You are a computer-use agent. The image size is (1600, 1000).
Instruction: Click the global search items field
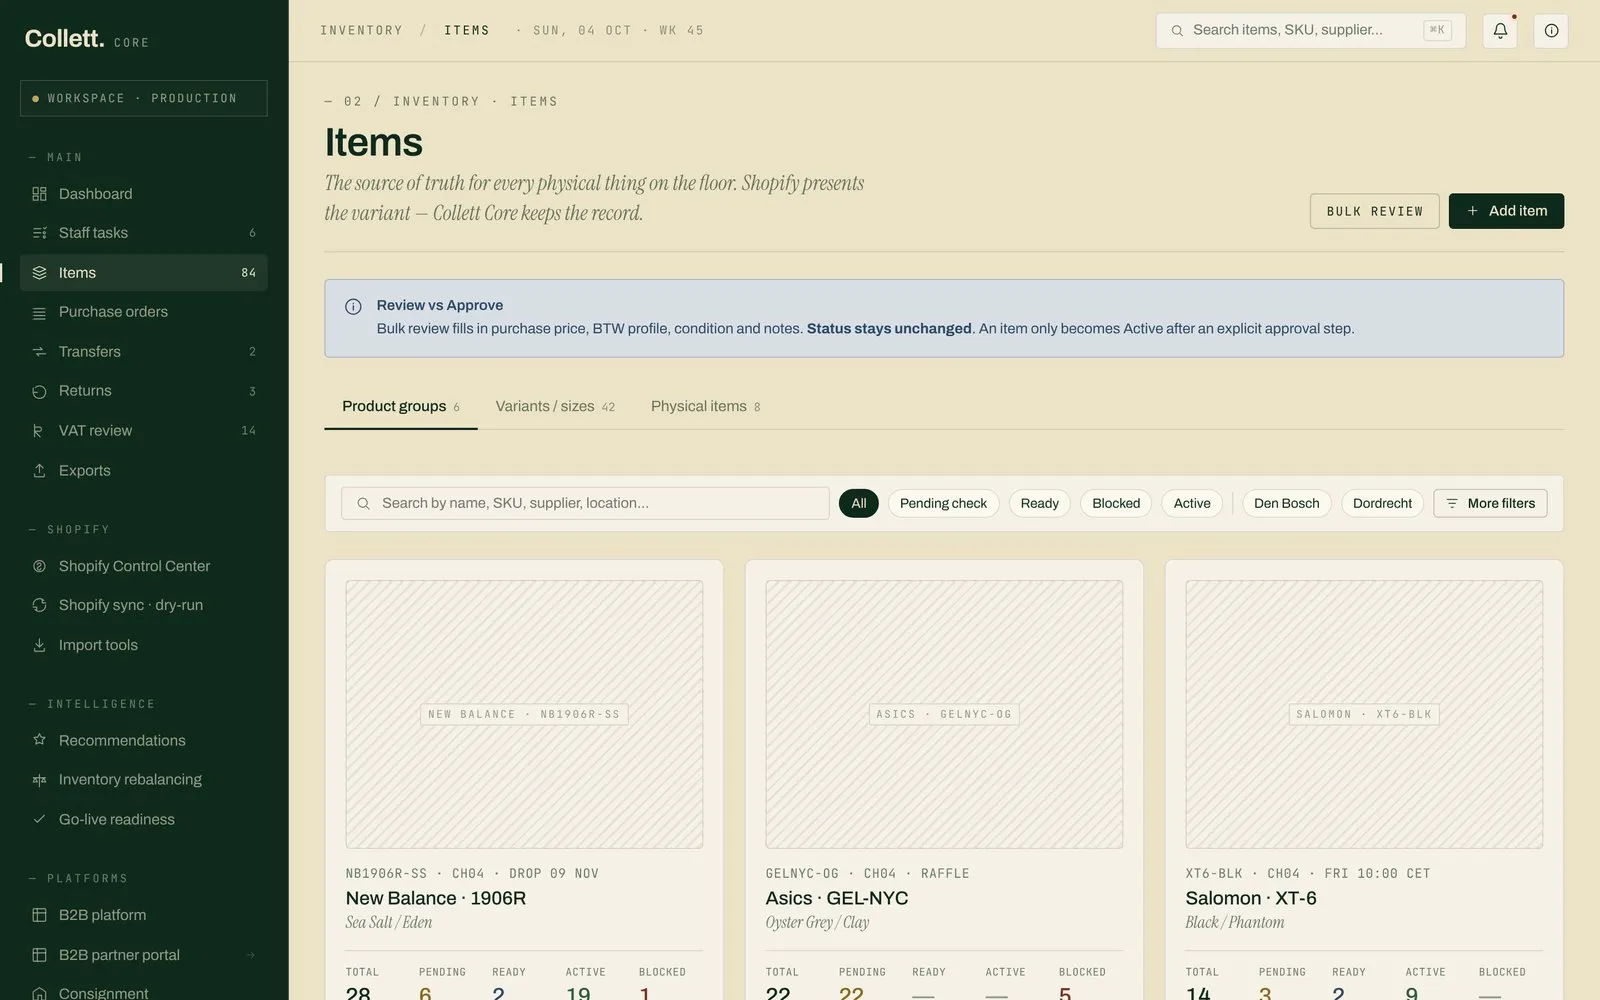(x=1310, y=31)
